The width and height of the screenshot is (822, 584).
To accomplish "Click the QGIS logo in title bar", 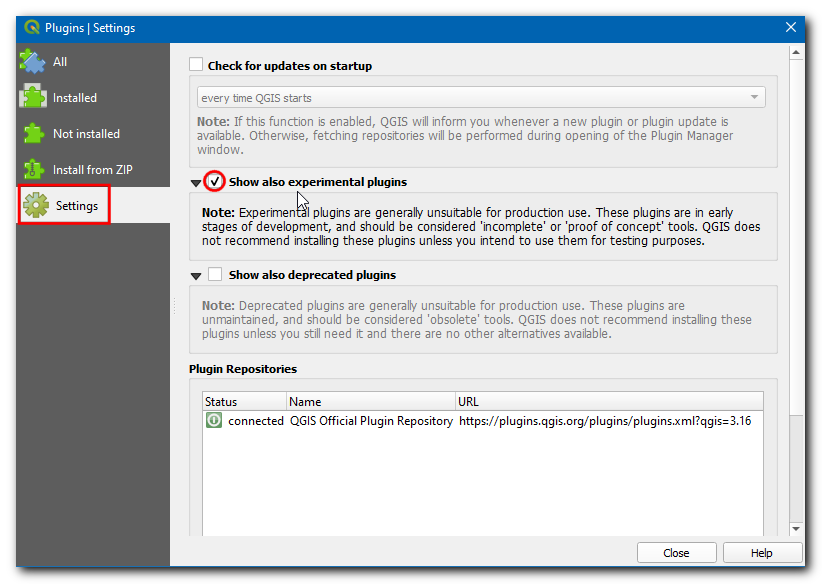I will (30, 28).
